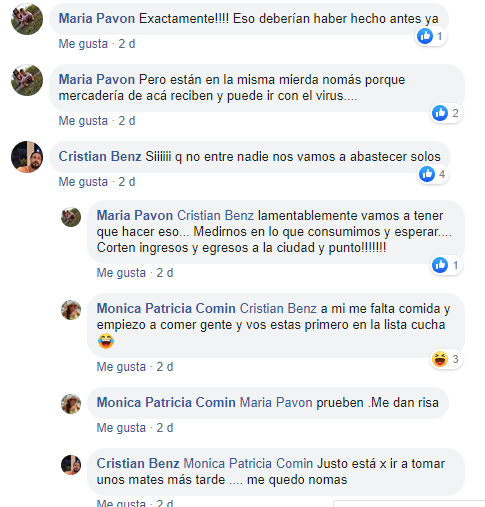Click Monica Patricia Comin's avatar on "falta comida" reply

pos(71,310)
